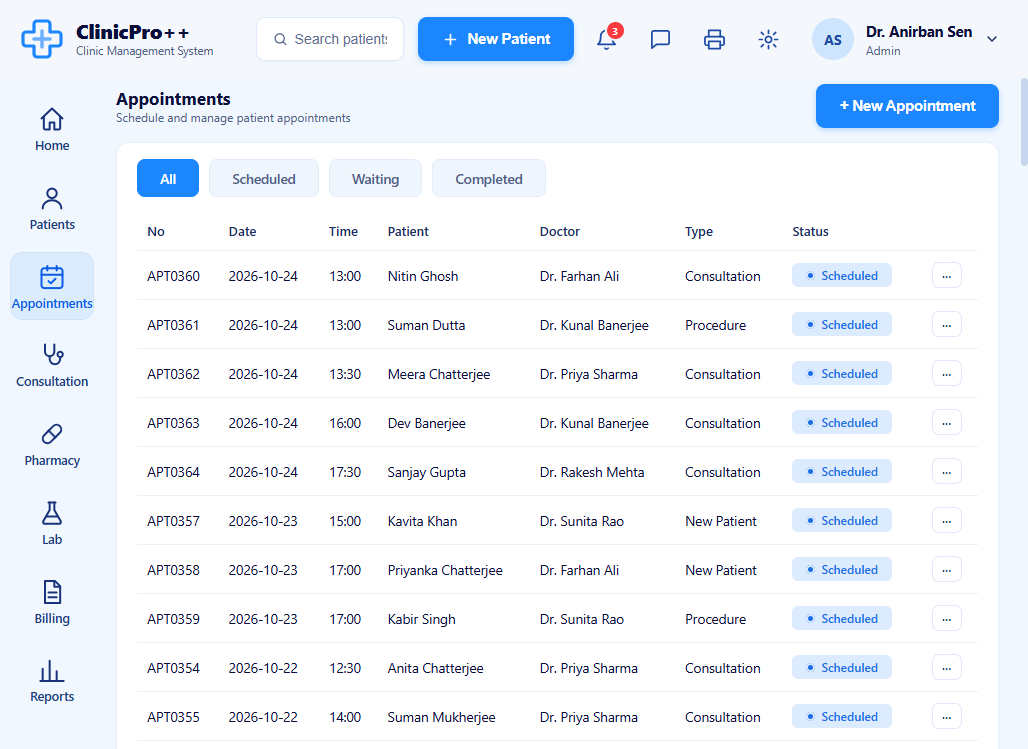
Task: Click the Scheduled status badge for APT0355
Action: point(842,717)
